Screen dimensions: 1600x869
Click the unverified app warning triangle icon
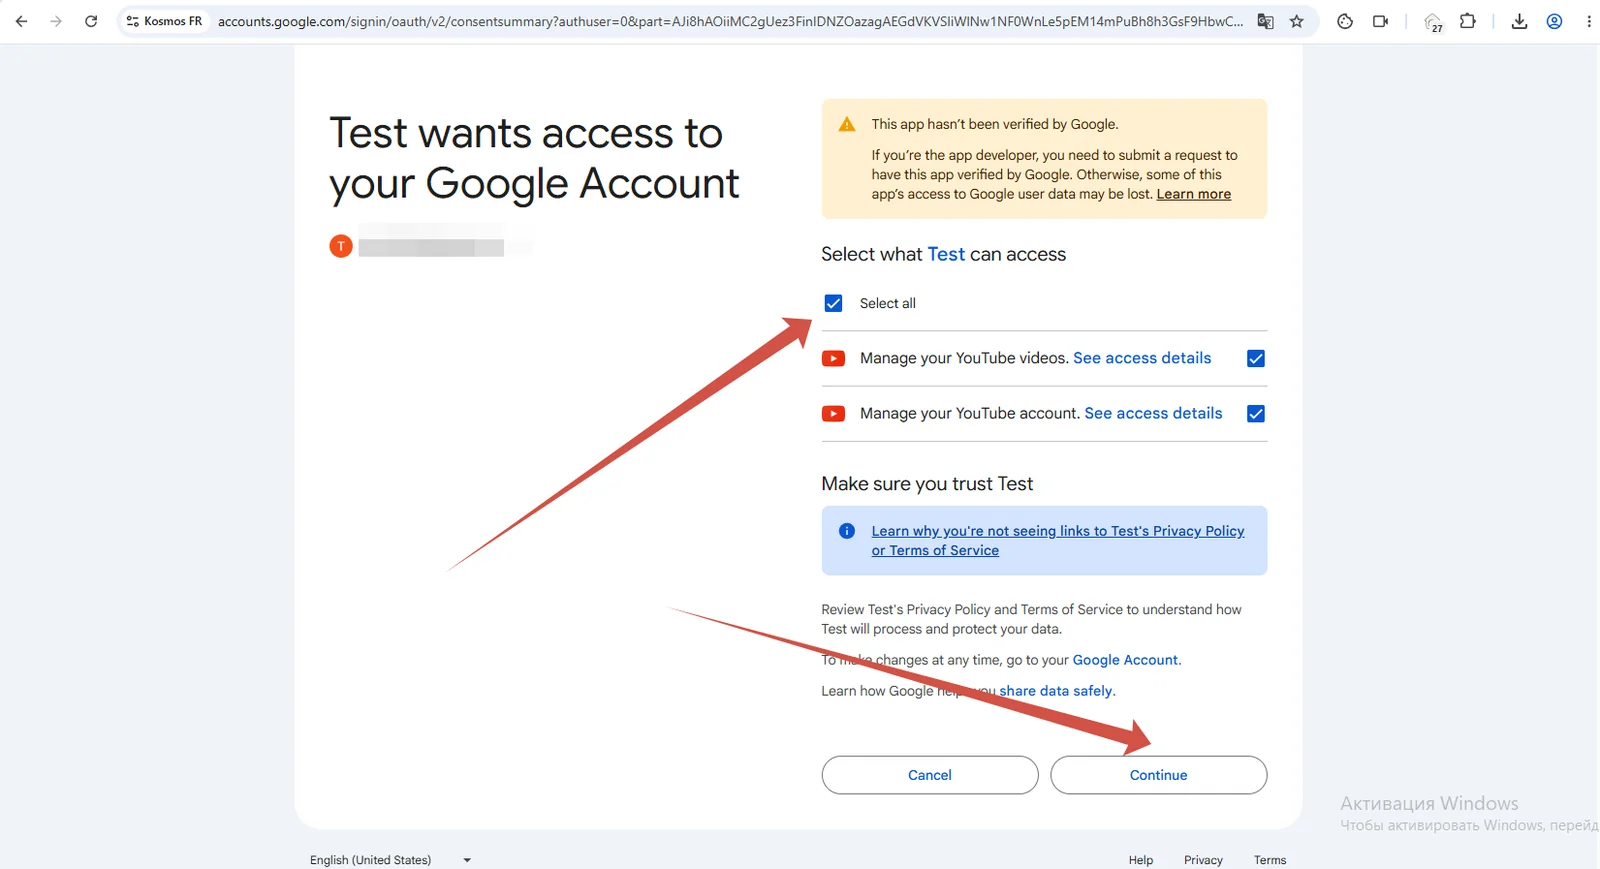coord(847,124)
